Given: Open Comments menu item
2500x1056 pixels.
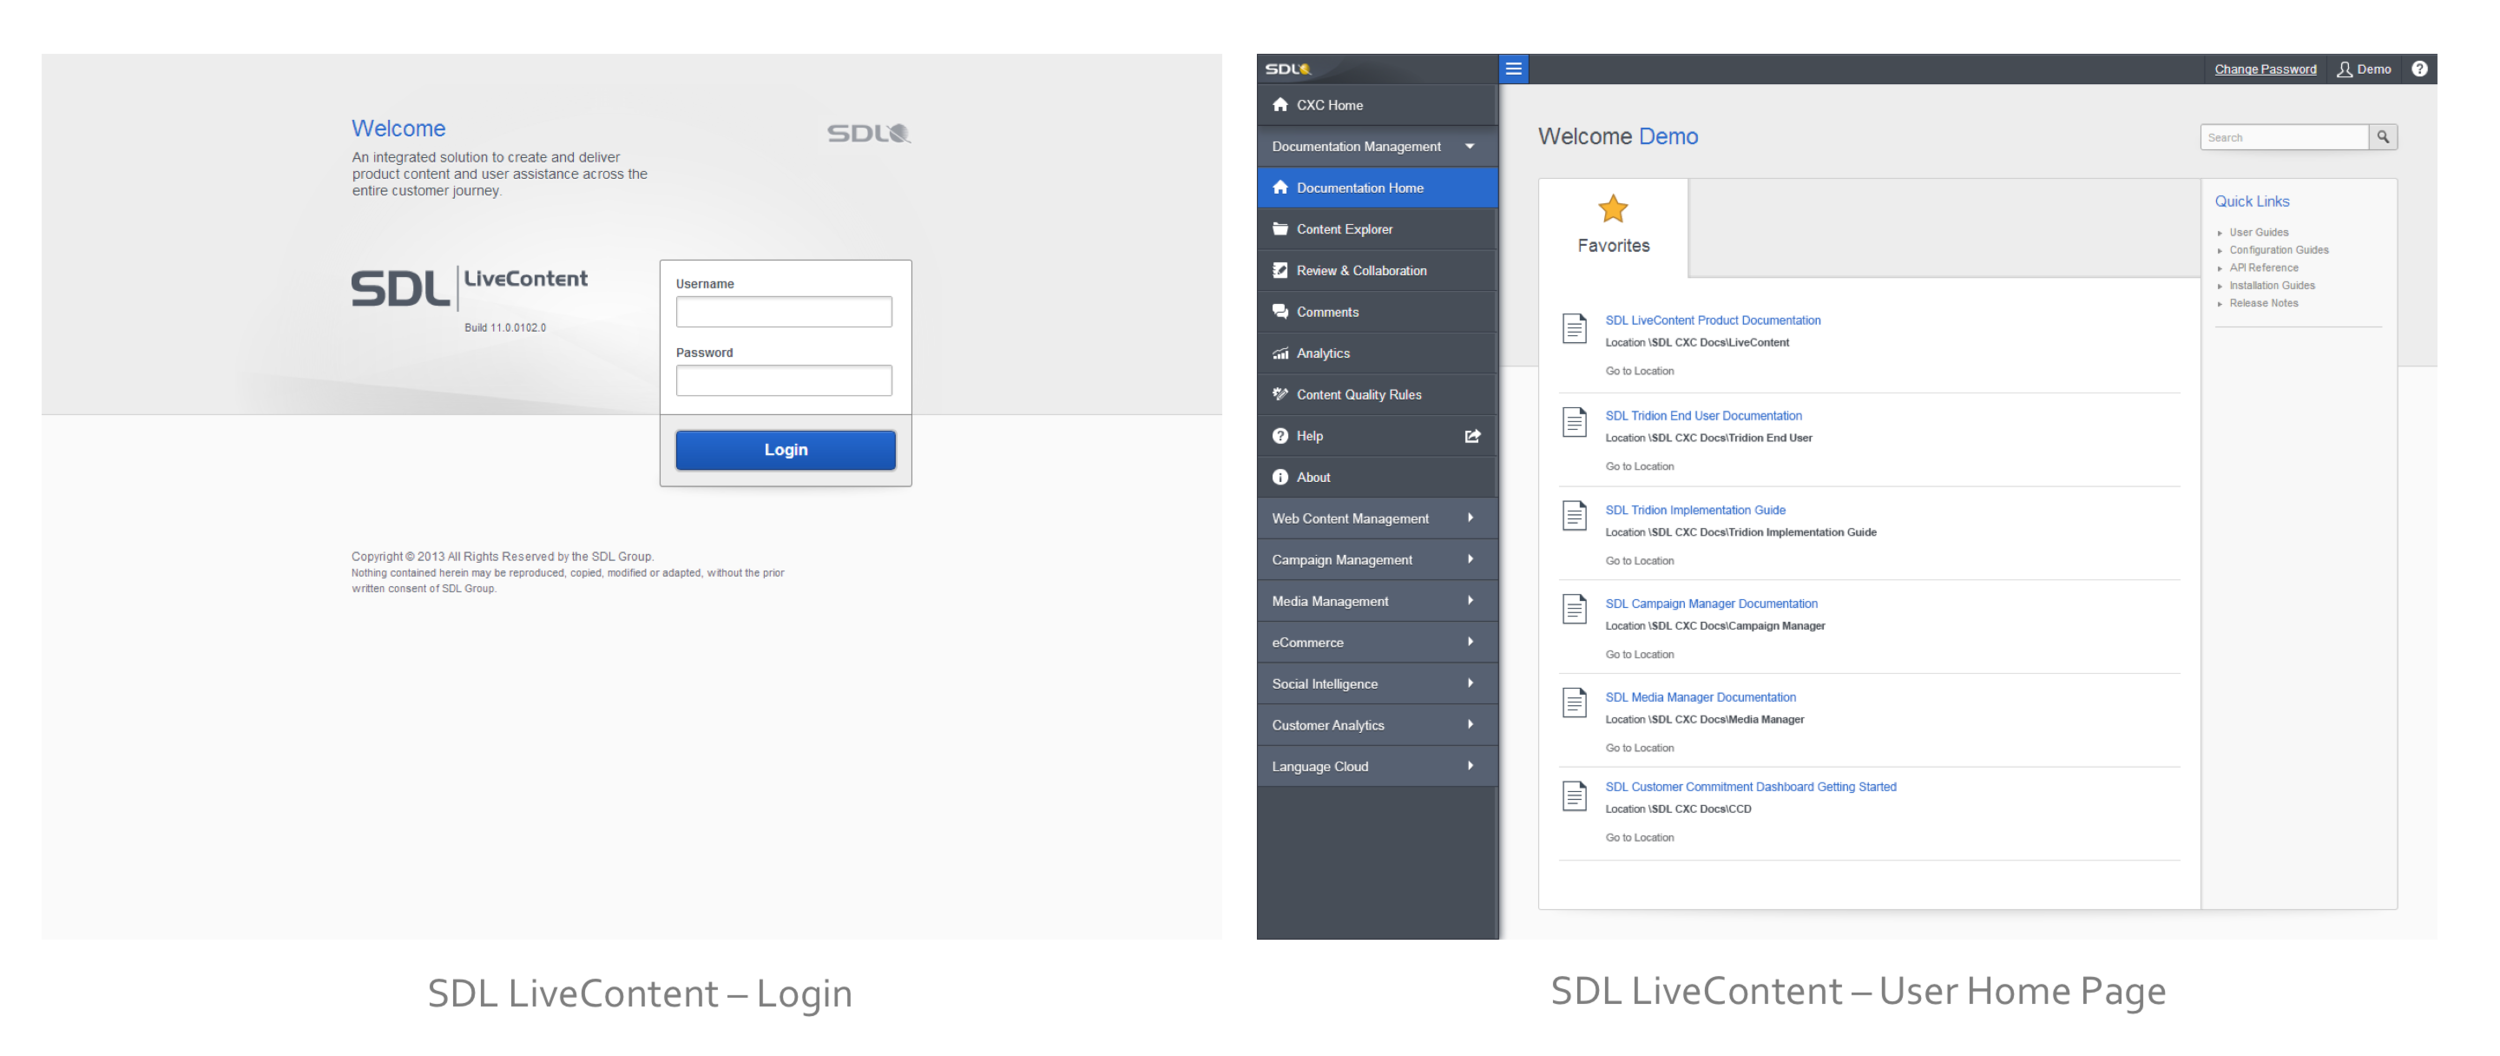Looking at the screenshot, I should pyautogui.click(x=1376, y=311).
